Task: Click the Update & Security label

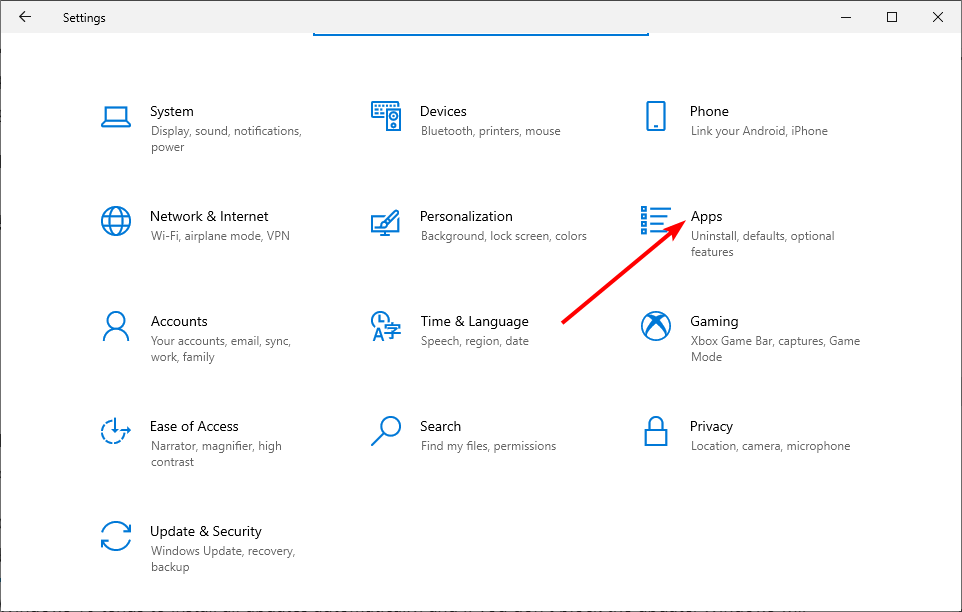Action: tap(206, 531)
